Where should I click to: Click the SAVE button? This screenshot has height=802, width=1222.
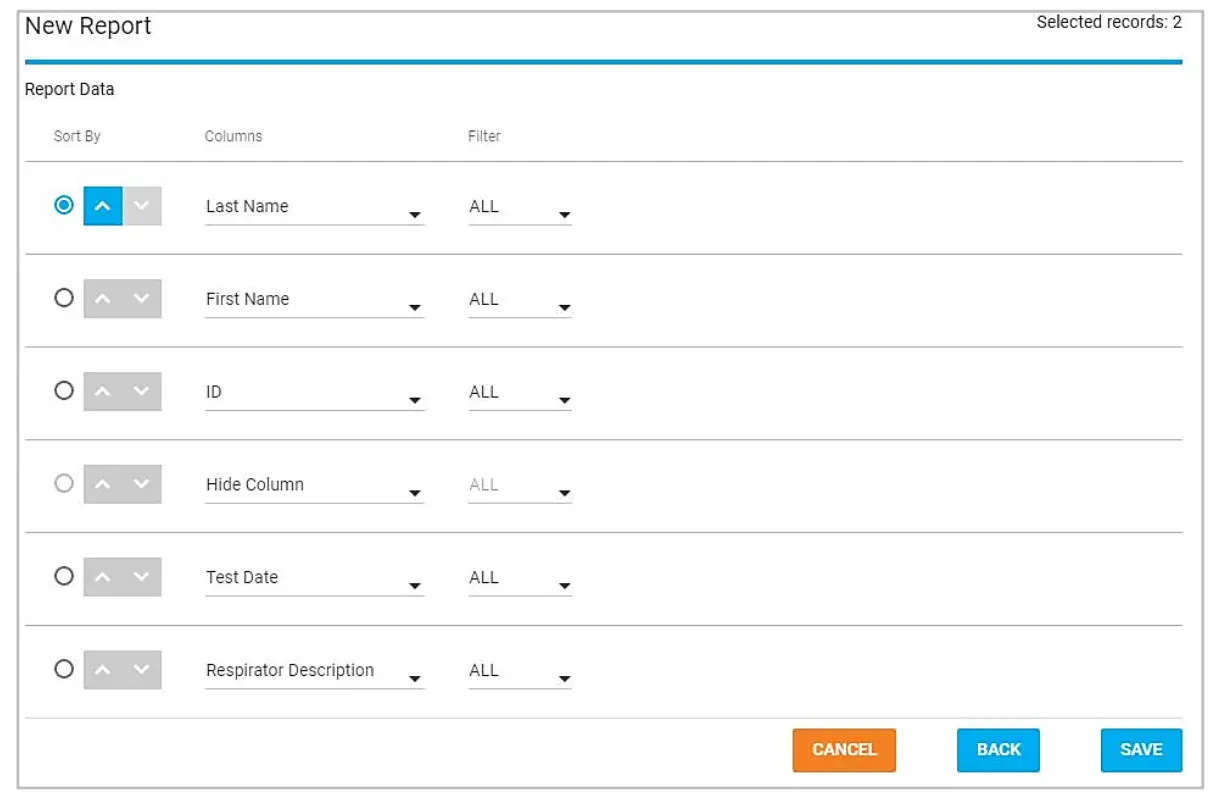(x=1140, y=749)
